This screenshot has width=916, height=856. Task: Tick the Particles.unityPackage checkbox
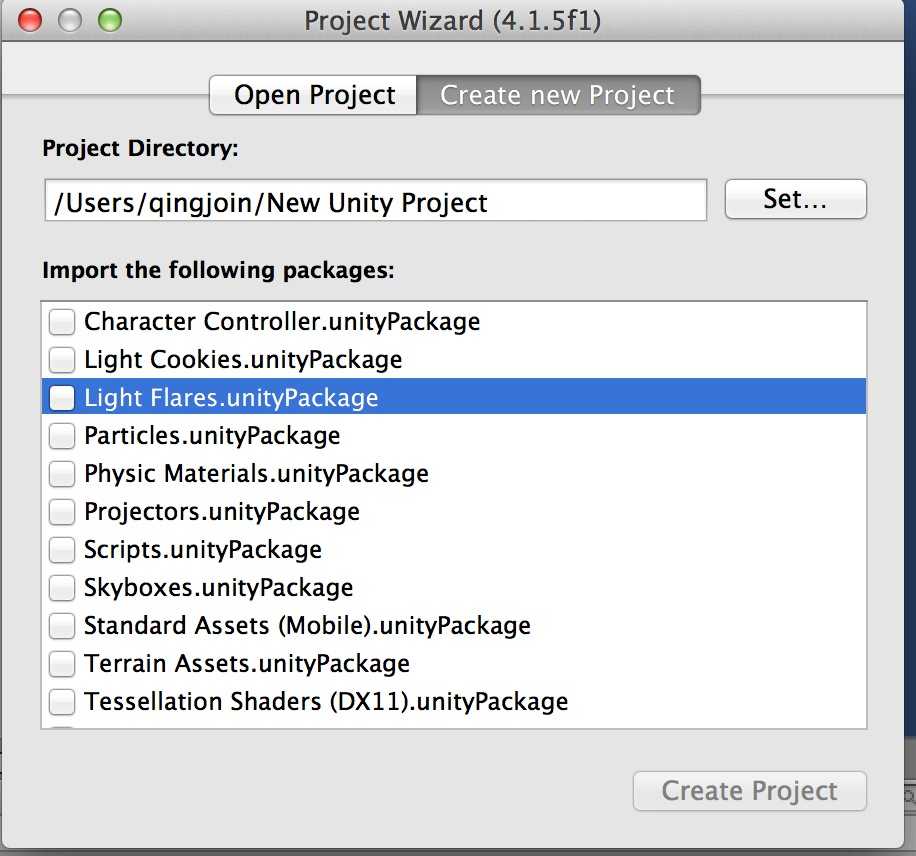pyautogui.click(x=62, y=436)
